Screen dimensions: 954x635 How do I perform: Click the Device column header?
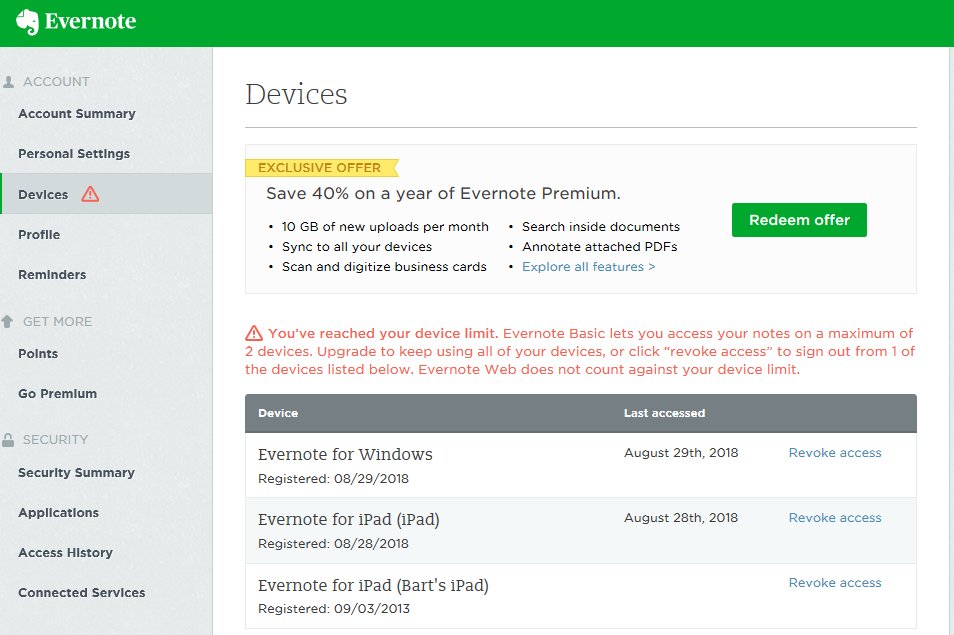coord(278,413)
